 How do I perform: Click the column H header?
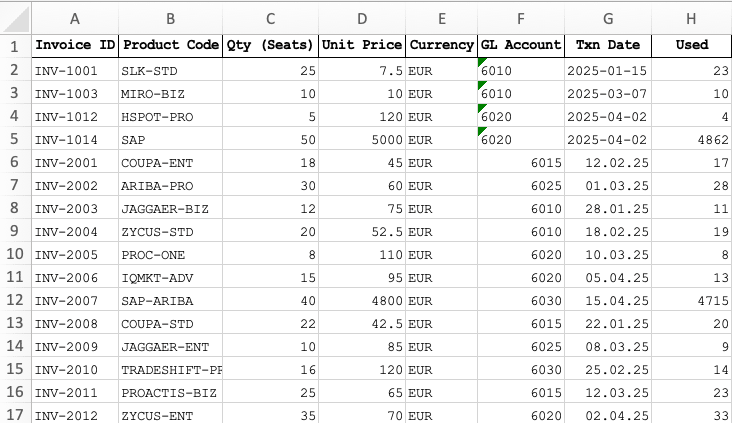[691, 19]
